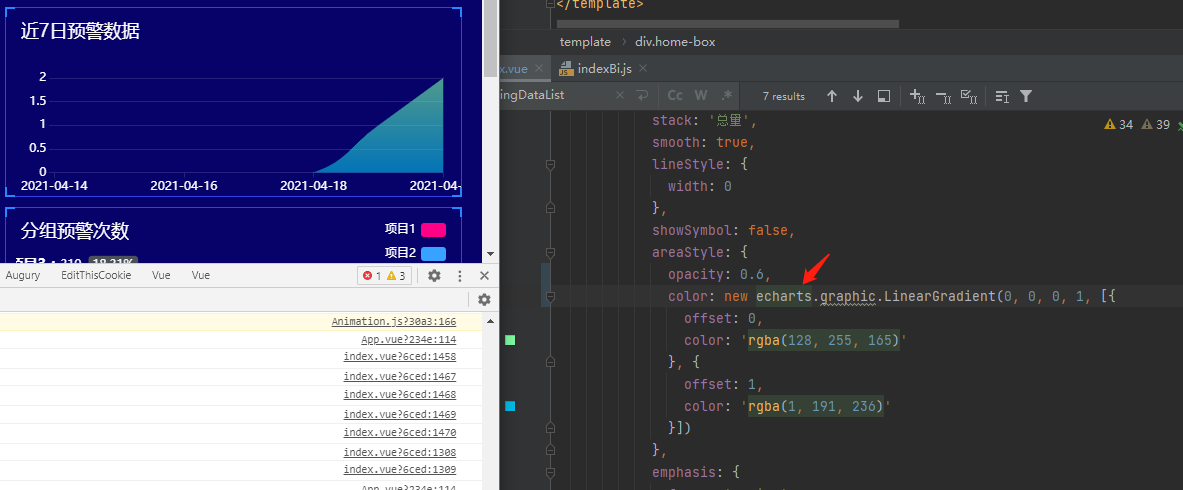Open the search filter funnel icon
This screenshot has height=490, width=1183.
[1026, 96]
